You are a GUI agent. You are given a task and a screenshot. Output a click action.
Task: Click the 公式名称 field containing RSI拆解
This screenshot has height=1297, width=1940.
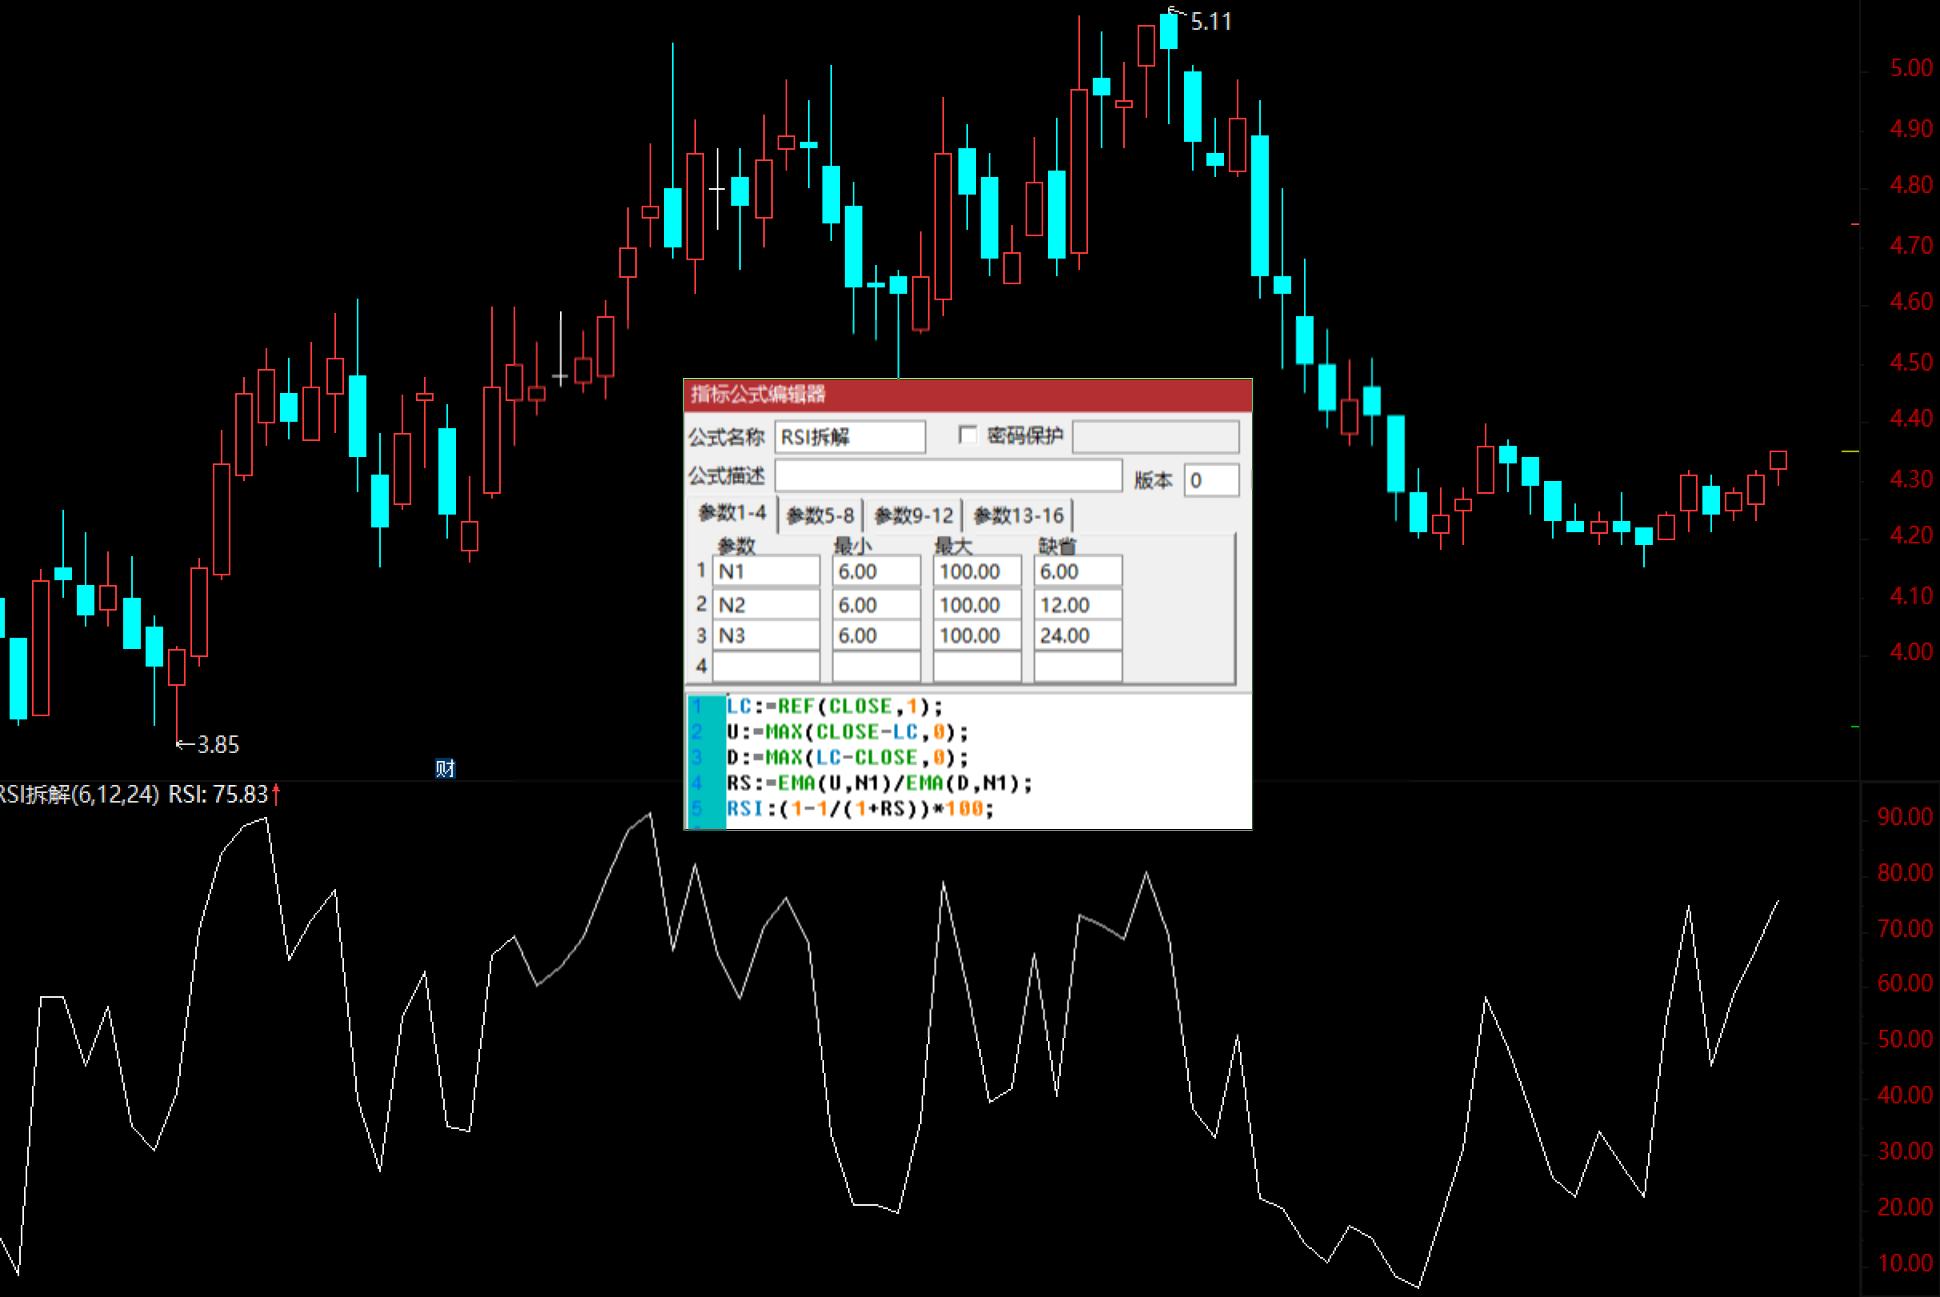point(850,437)
